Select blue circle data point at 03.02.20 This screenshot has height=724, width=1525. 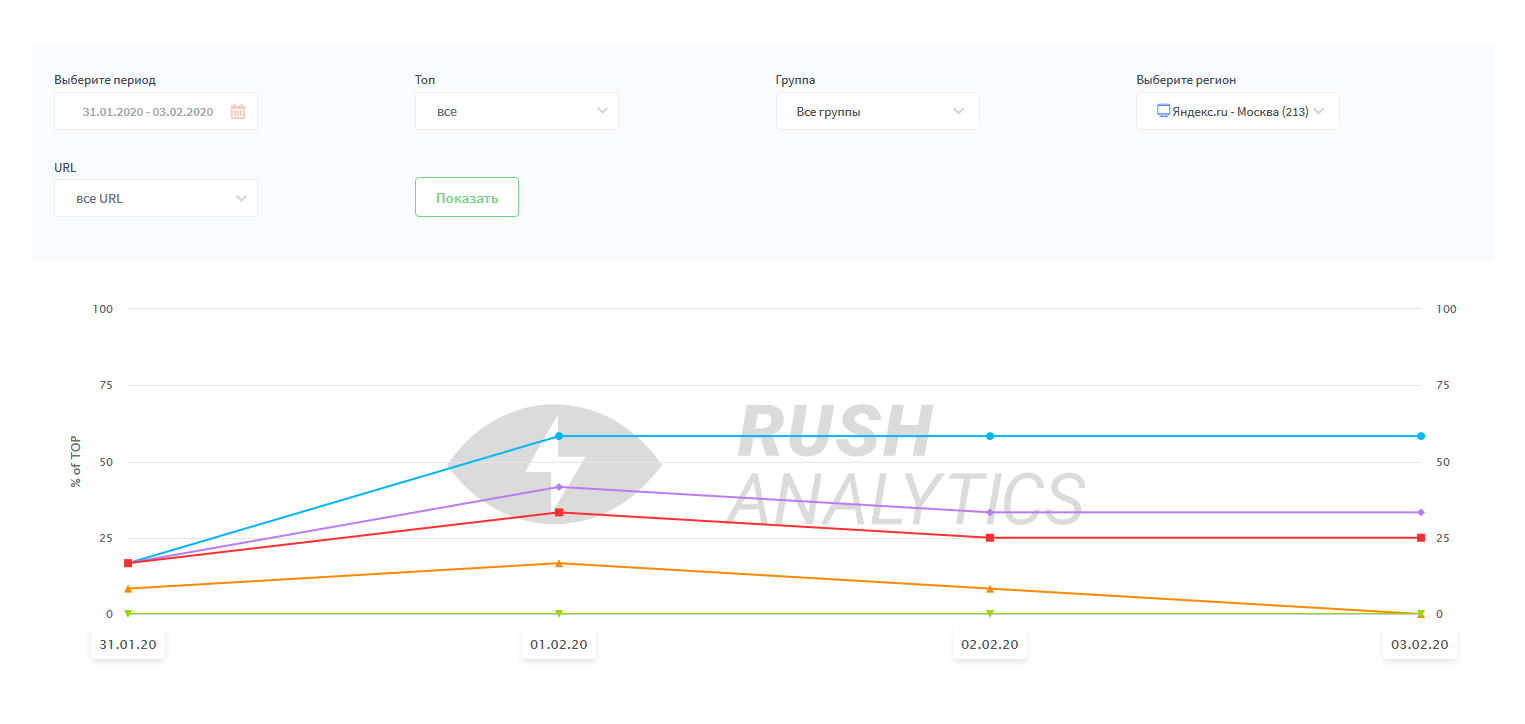[1420, 436]
